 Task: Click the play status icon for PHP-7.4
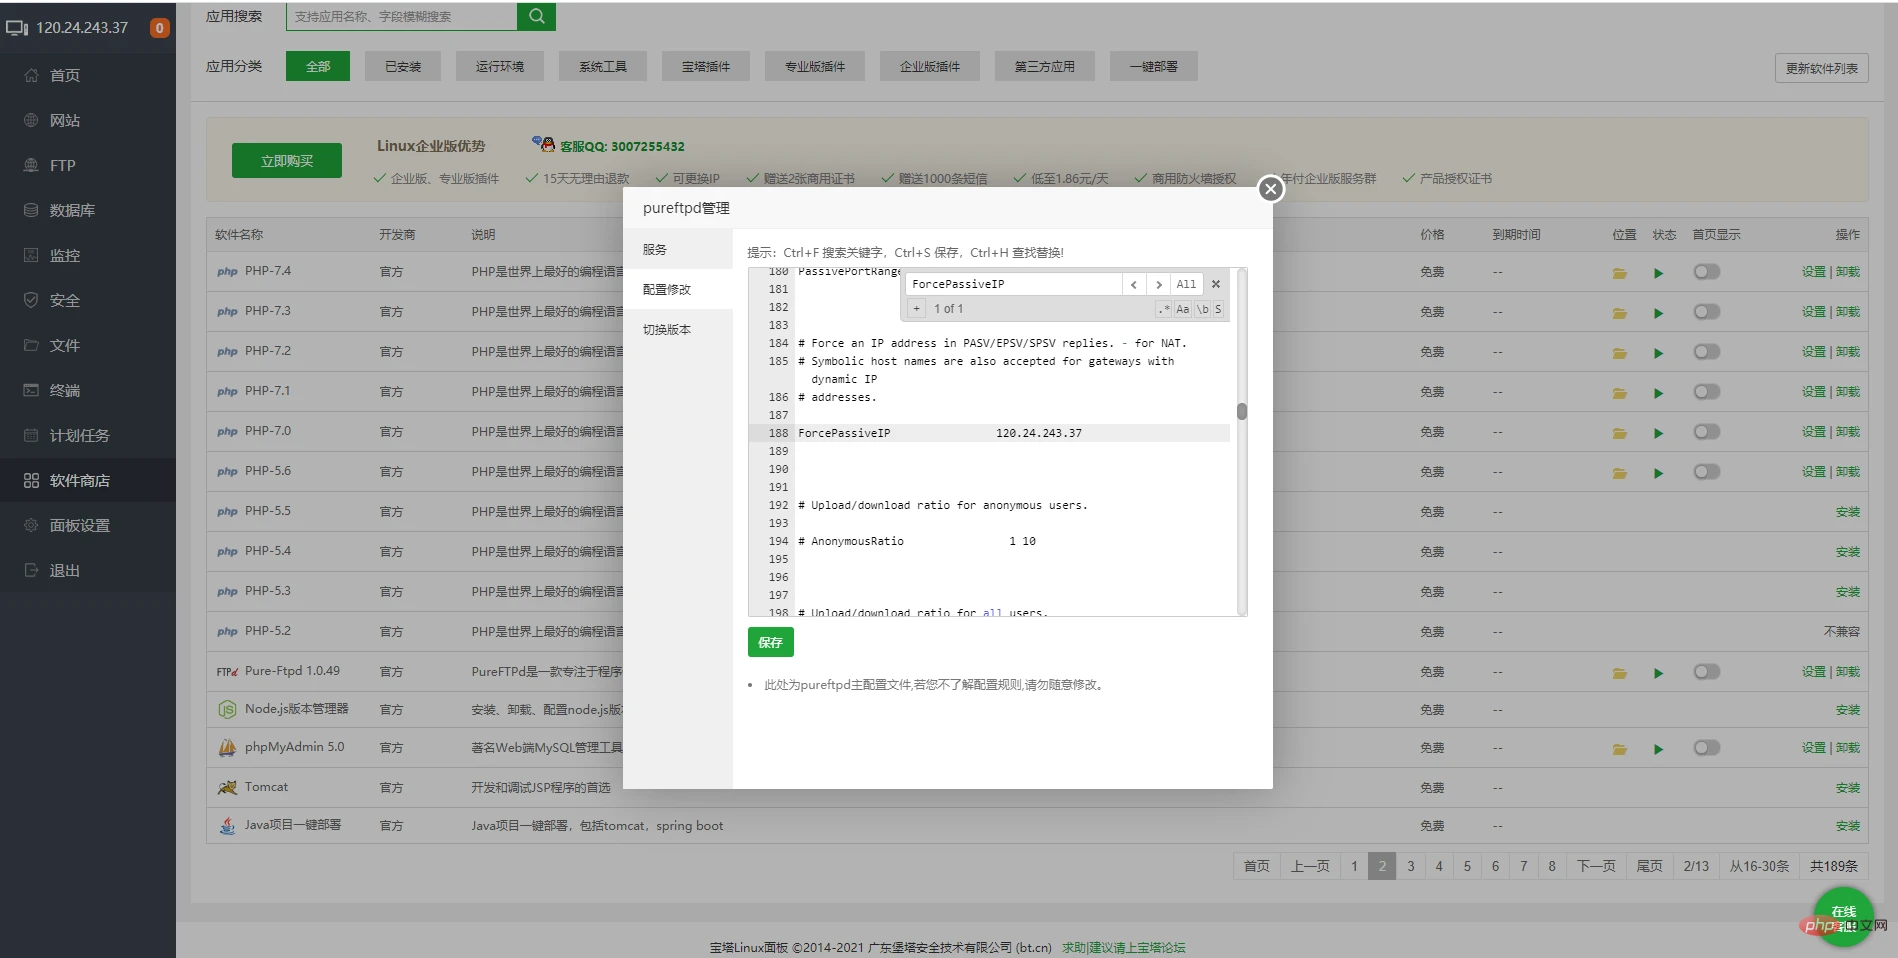coord(1658,273)
